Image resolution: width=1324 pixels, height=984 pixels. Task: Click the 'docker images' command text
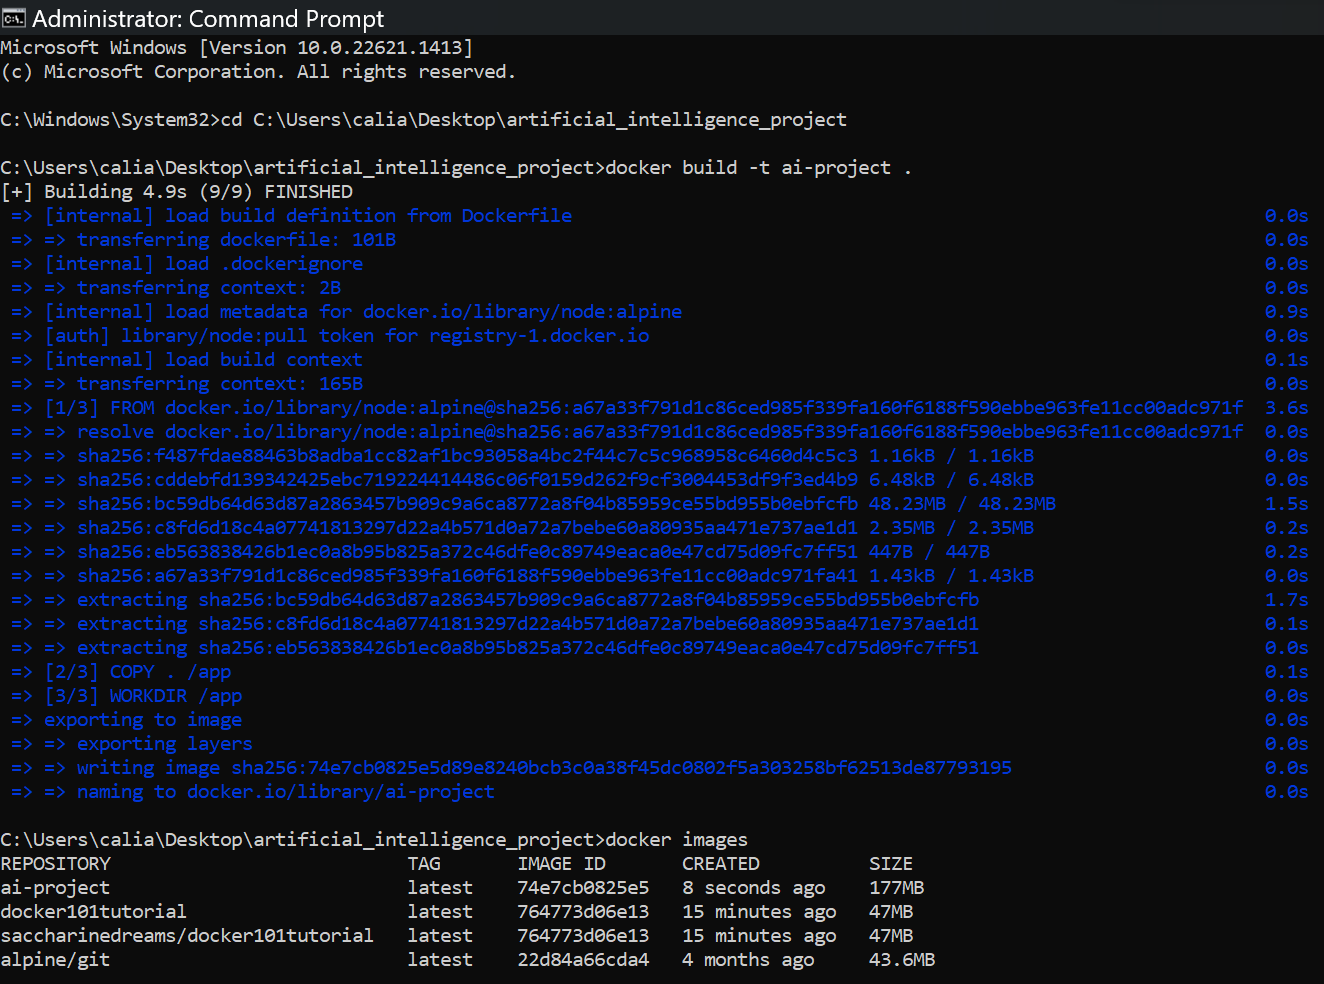coord(677,840)
